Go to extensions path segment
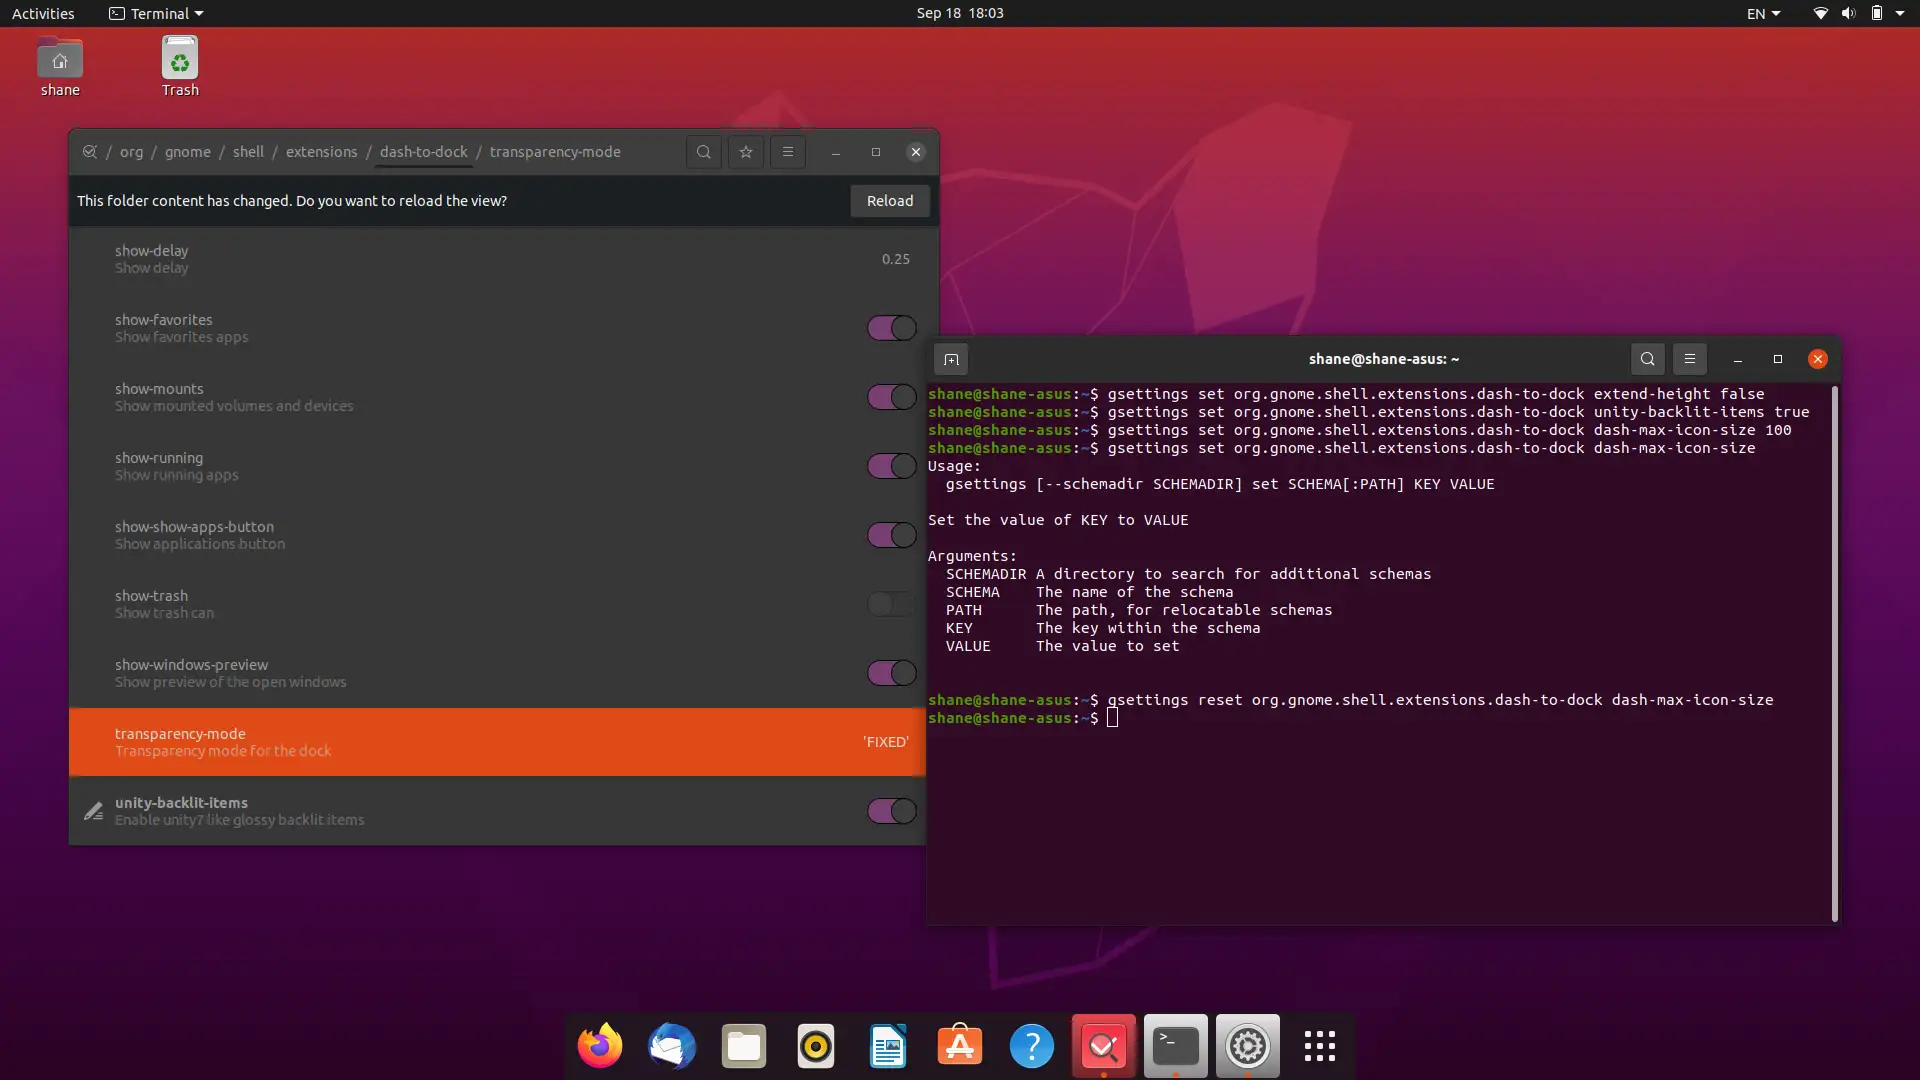Image resolution: width=1920 pixels, height=1080 pixels. tap(321, 152)
